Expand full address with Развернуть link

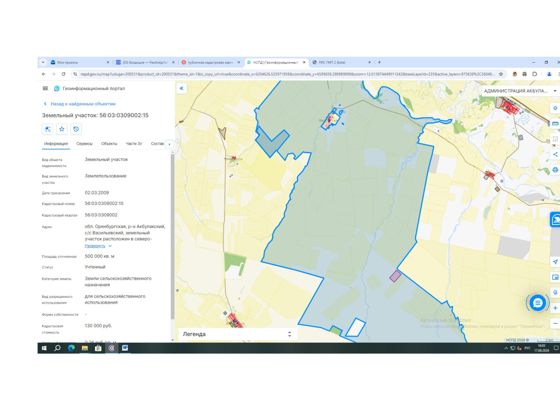coord(98,246)
